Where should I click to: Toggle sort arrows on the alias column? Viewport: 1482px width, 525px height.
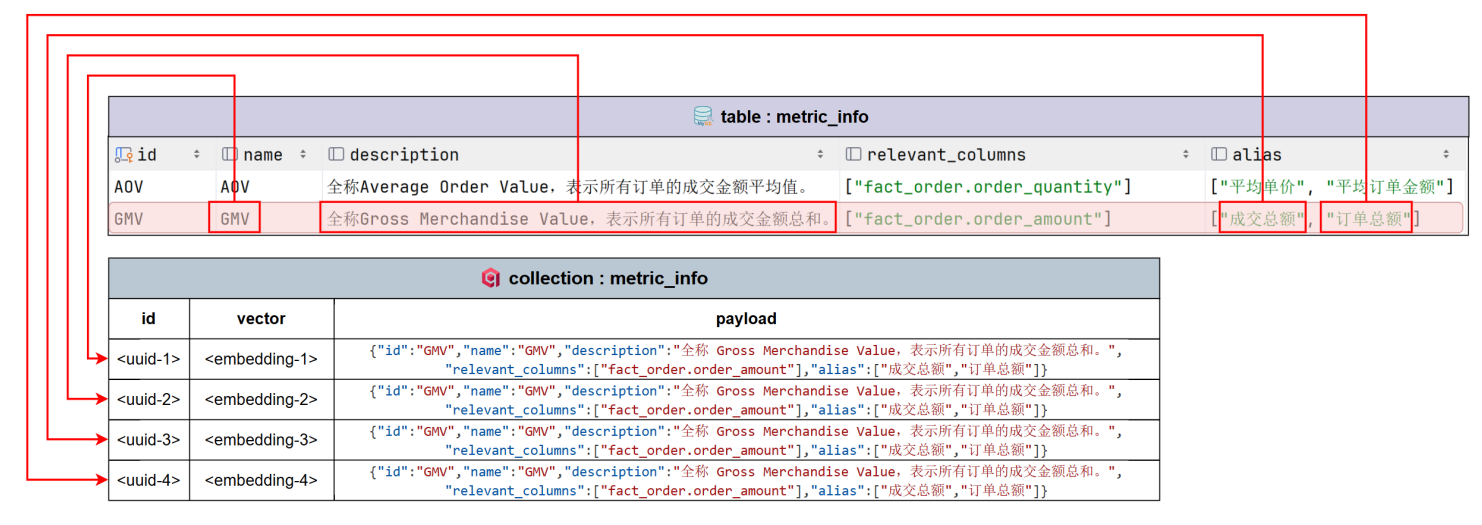tap(1446, 155)
